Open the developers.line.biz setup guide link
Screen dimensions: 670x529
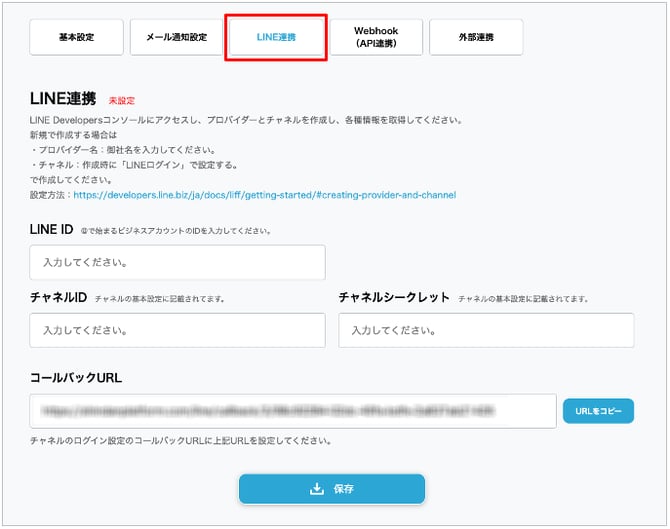[264, 195]
